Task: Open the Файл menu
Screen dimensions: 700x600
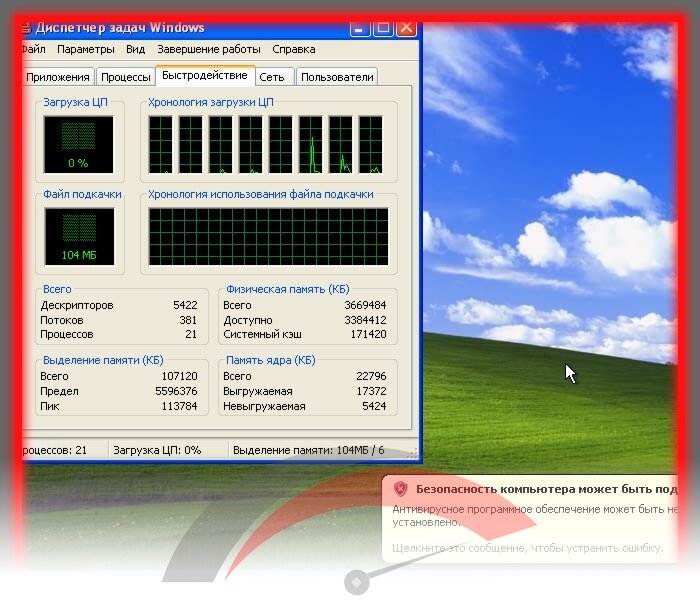Action: click(x=33, y=49)
